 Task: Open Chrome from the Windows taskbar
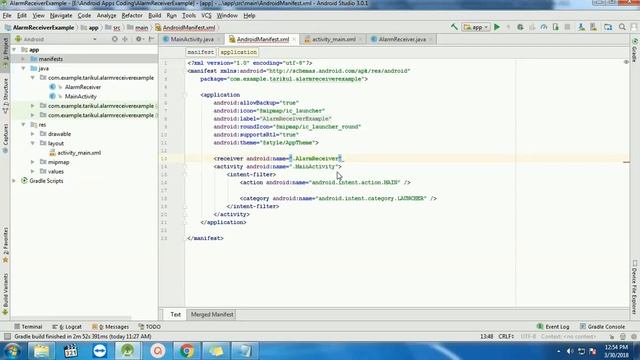pos(187,351)
